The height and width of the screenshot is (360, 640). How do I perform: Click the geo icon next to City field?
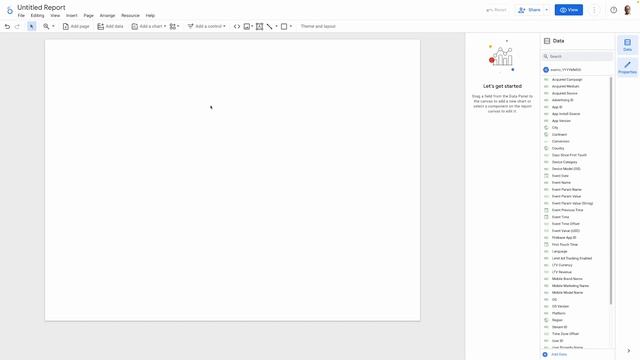tap(546, 128)
